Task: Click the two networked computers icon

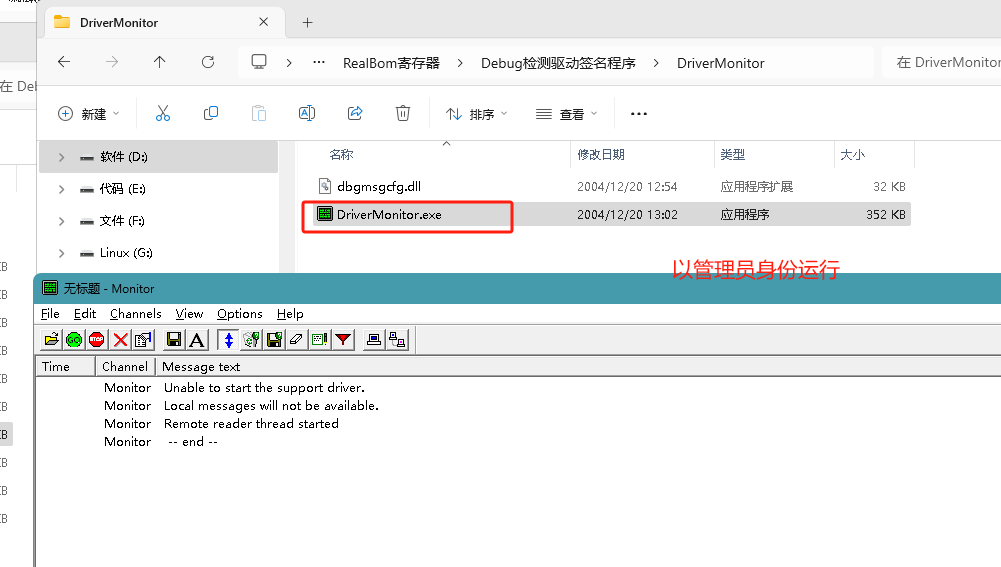Action: [397, 340]
